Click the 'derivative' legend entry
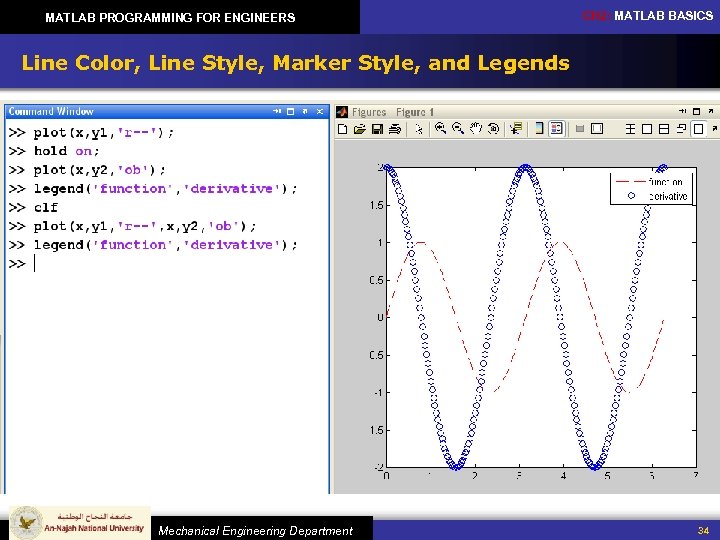720x540 pixels. [x=657, y=196]
